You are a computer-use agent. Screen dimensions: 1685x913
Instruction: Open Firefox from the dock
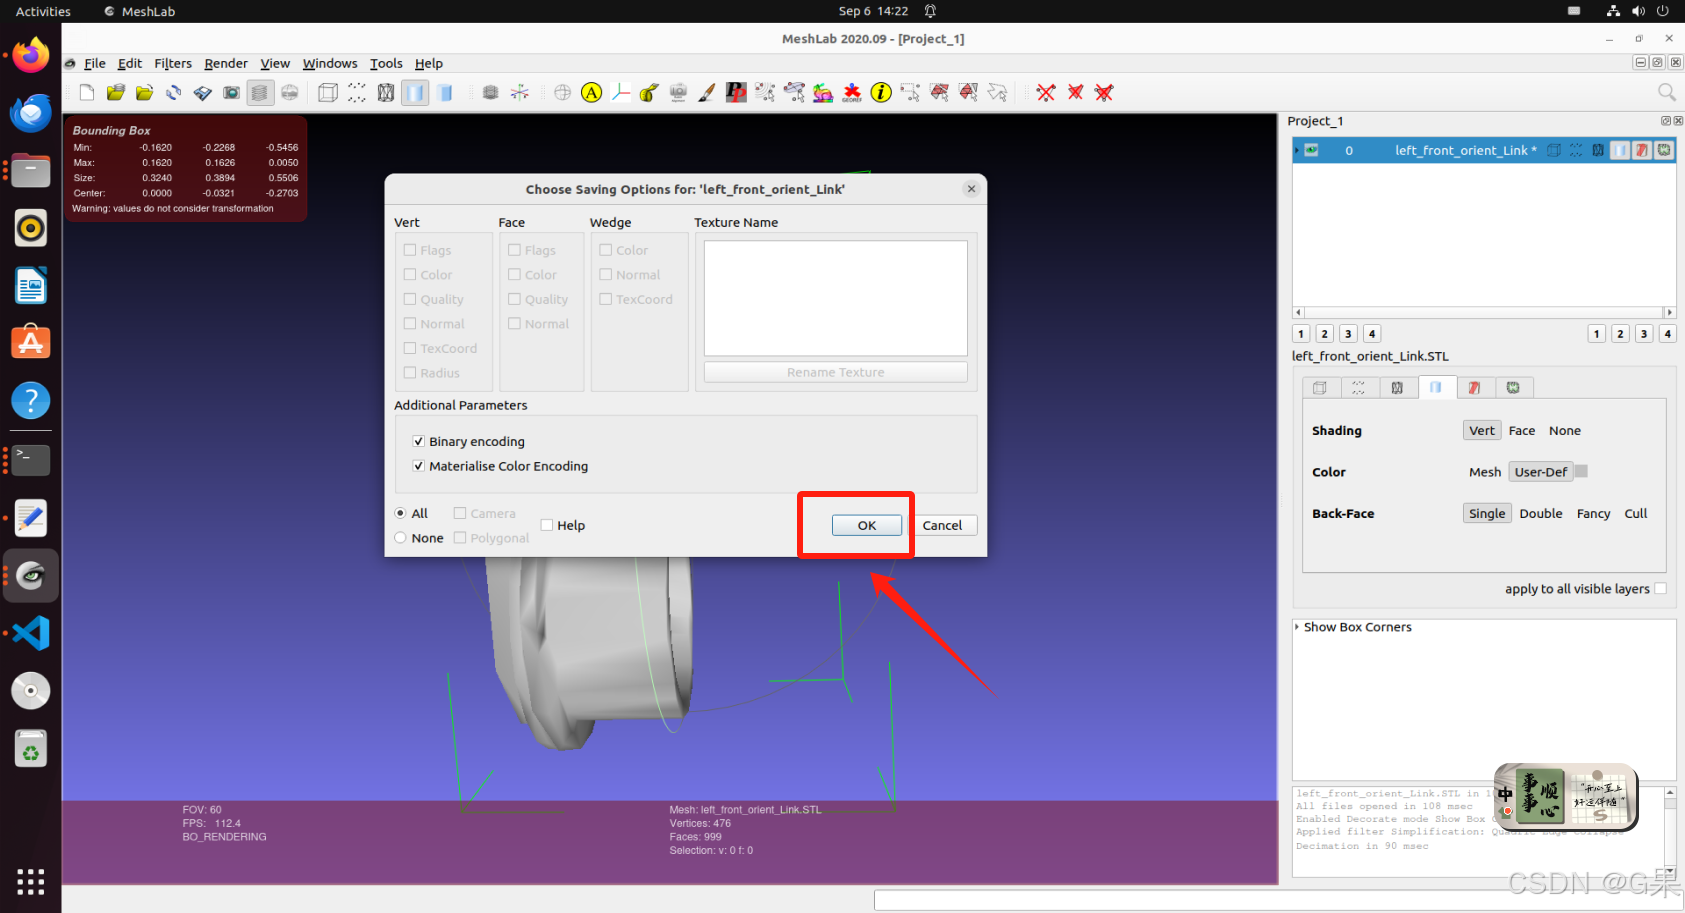click(x=31, y=55)
